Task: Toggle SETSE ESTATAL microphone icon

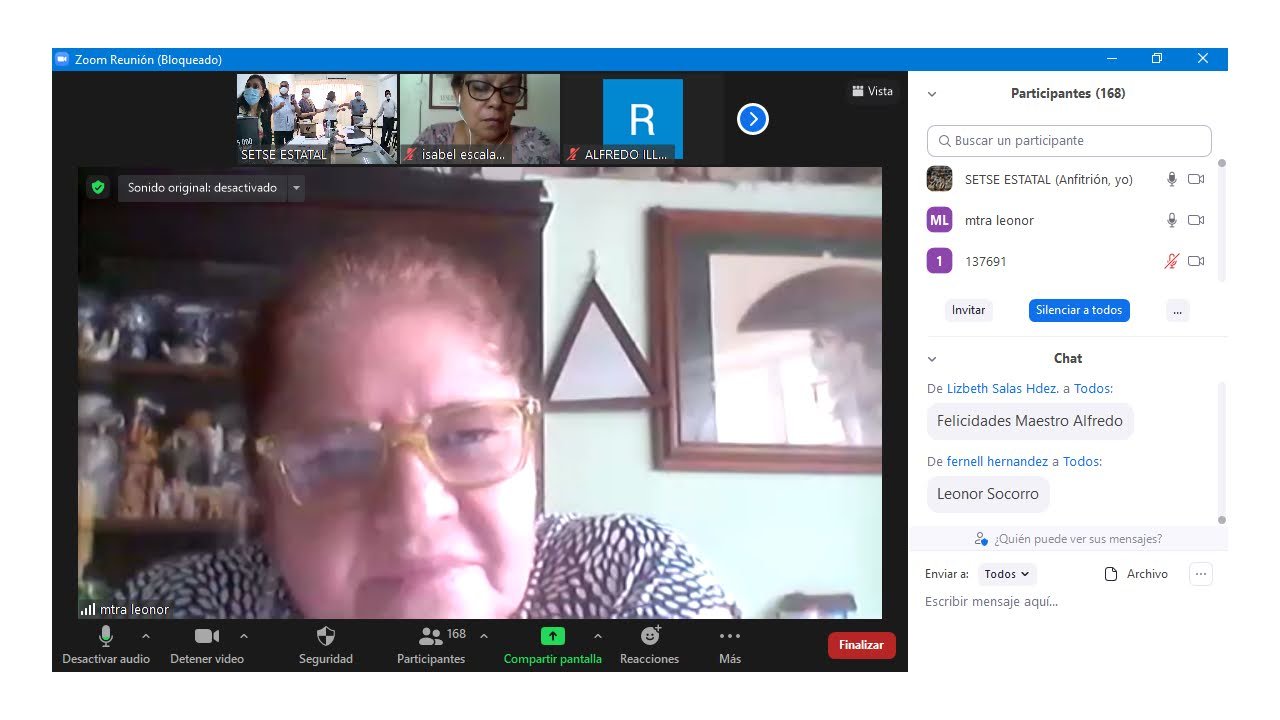Action: [x=1172, y=180]
